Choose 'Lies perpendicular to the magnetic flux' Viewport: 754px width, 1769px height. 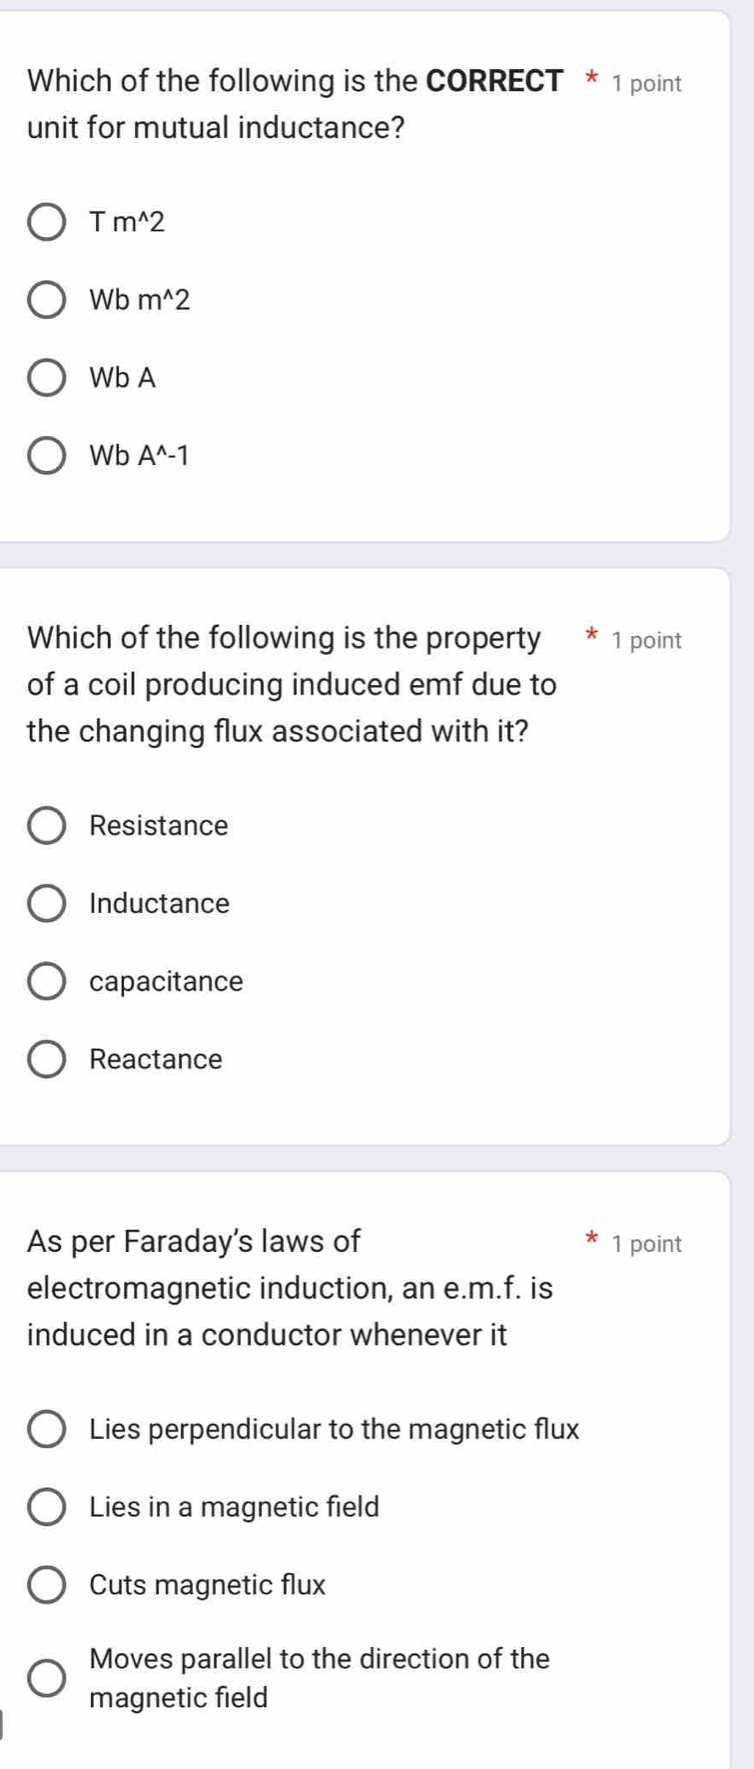46,1430
